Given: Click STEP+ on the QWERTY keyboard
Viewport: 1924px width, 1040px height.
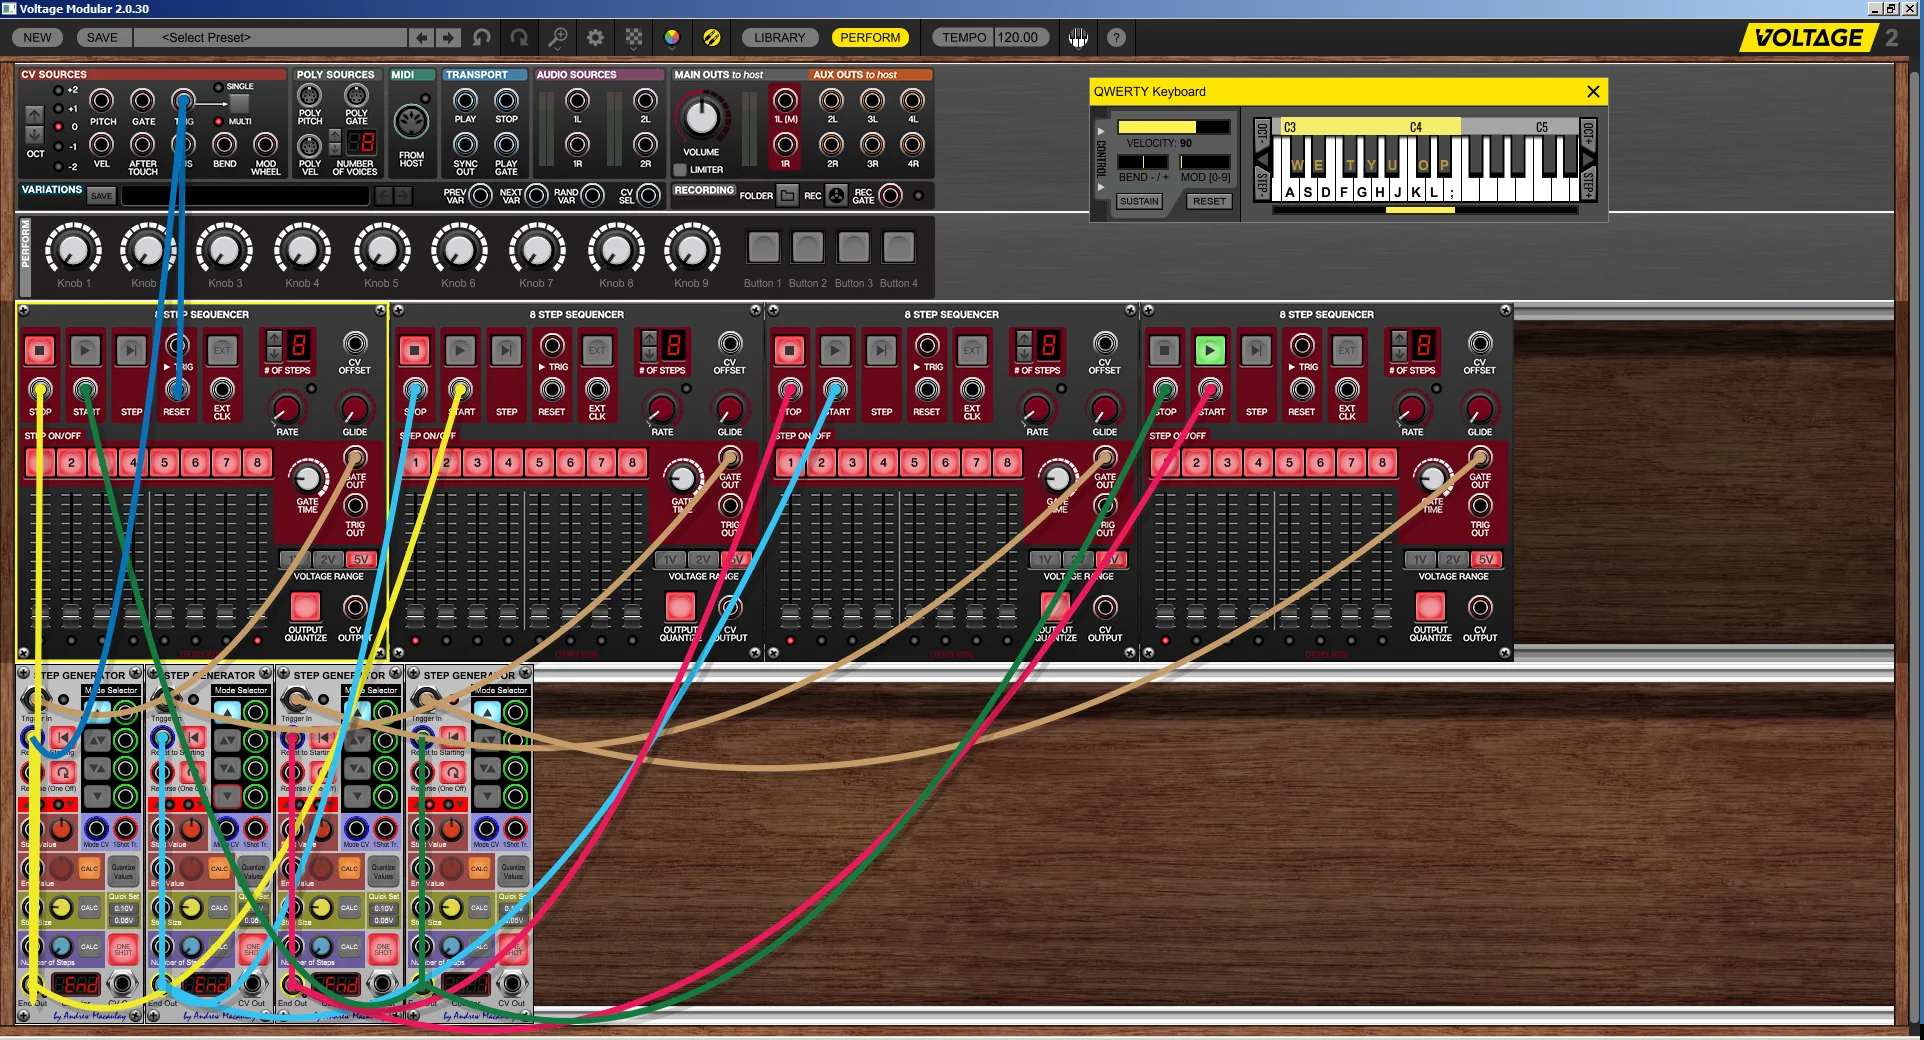Looking at the screenshot, I should [x=1588, y=184].
